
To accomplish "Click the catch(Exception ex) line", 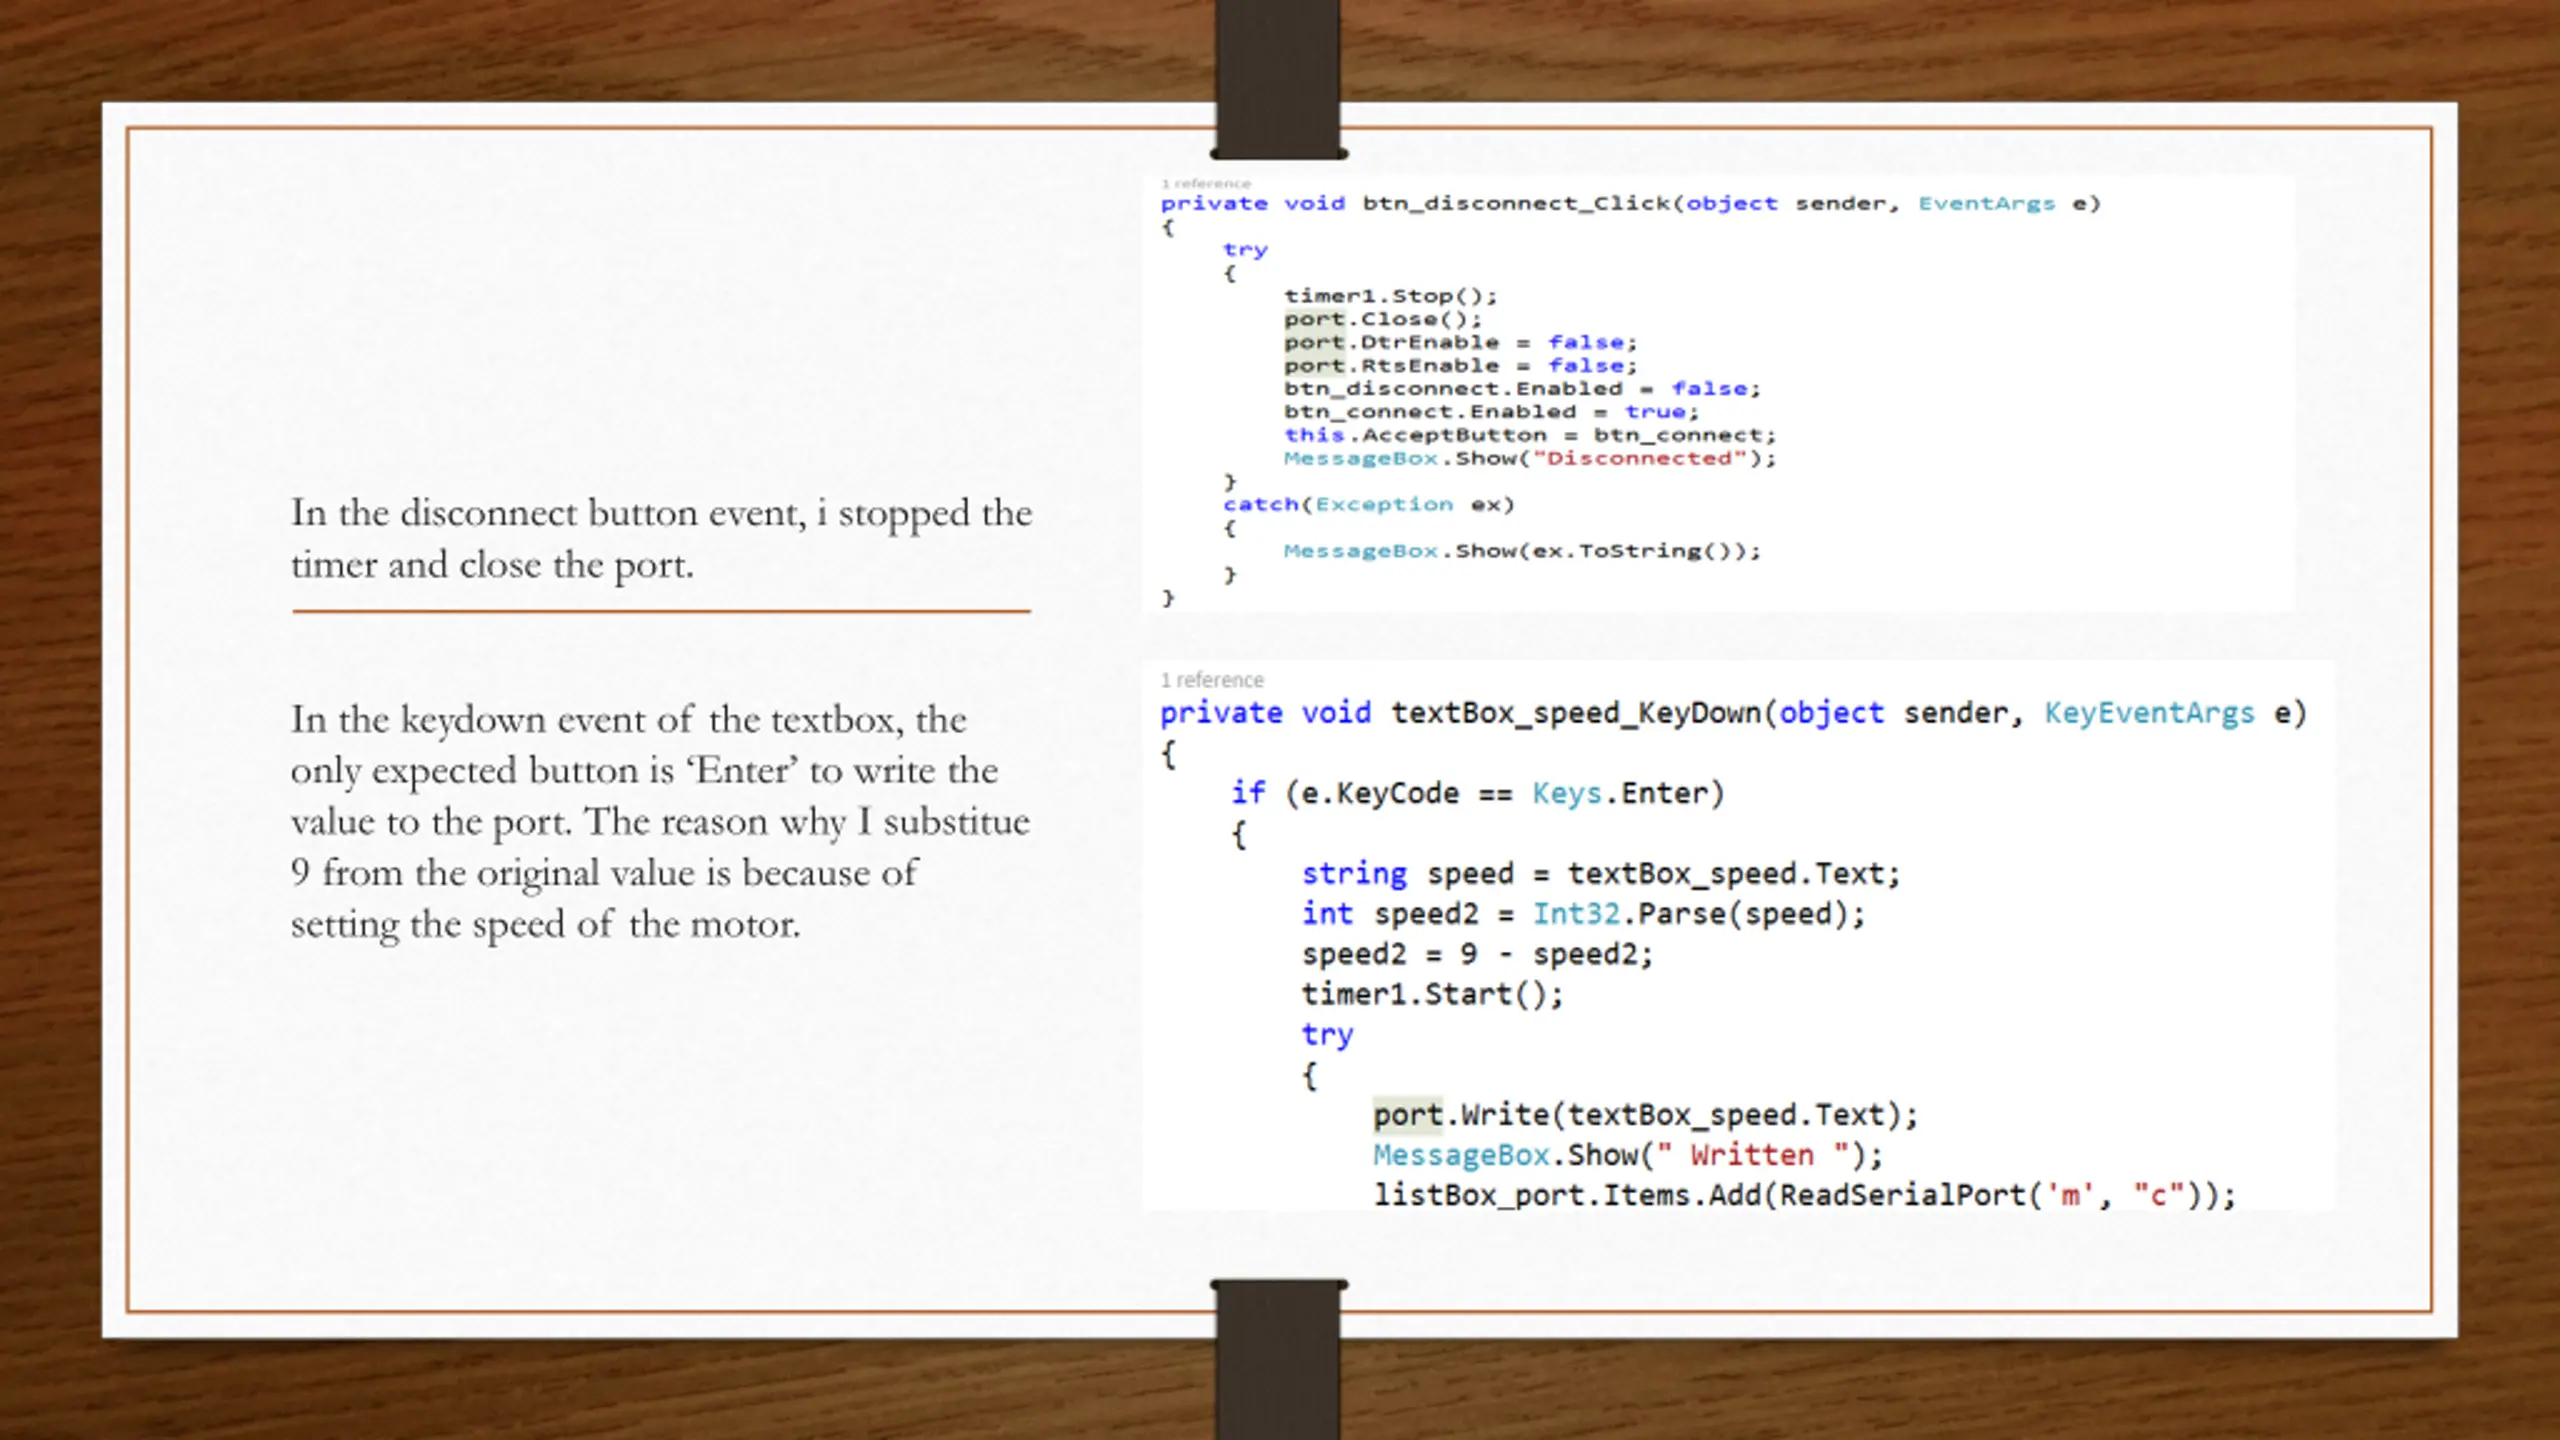I will tap(1369, 504).
